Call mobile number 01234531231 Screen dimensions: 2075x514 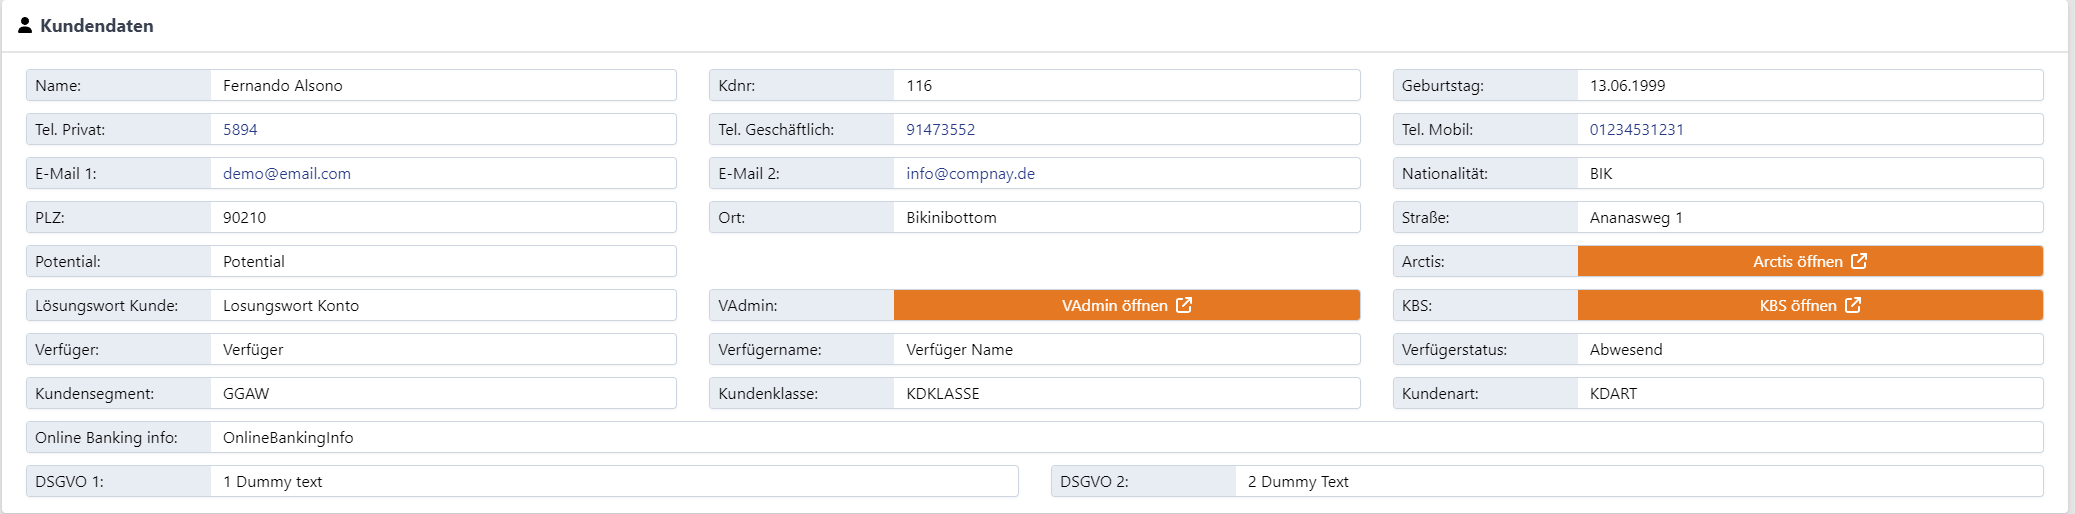[1636, 129]
